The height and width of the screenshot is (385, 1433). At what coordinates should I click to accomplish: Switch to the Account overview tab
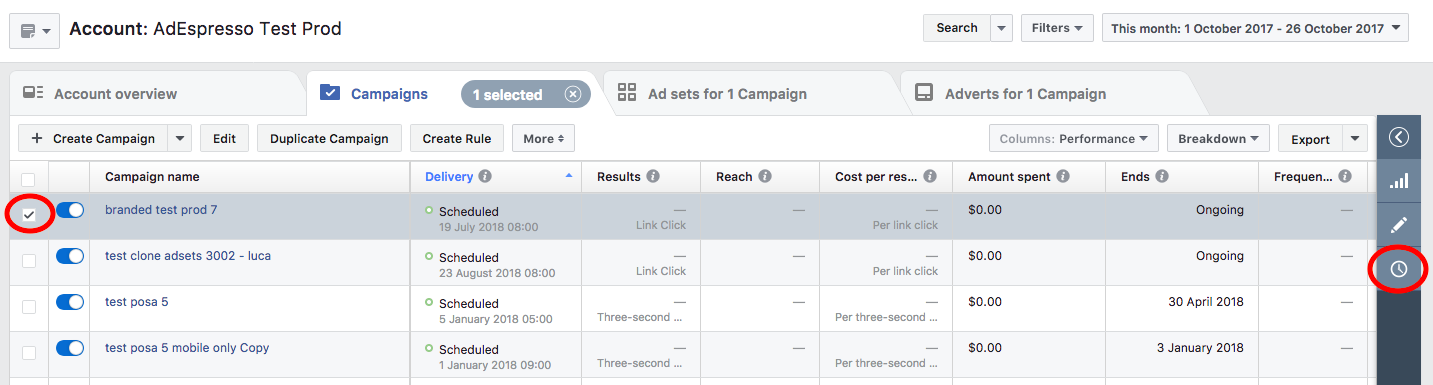155,94
